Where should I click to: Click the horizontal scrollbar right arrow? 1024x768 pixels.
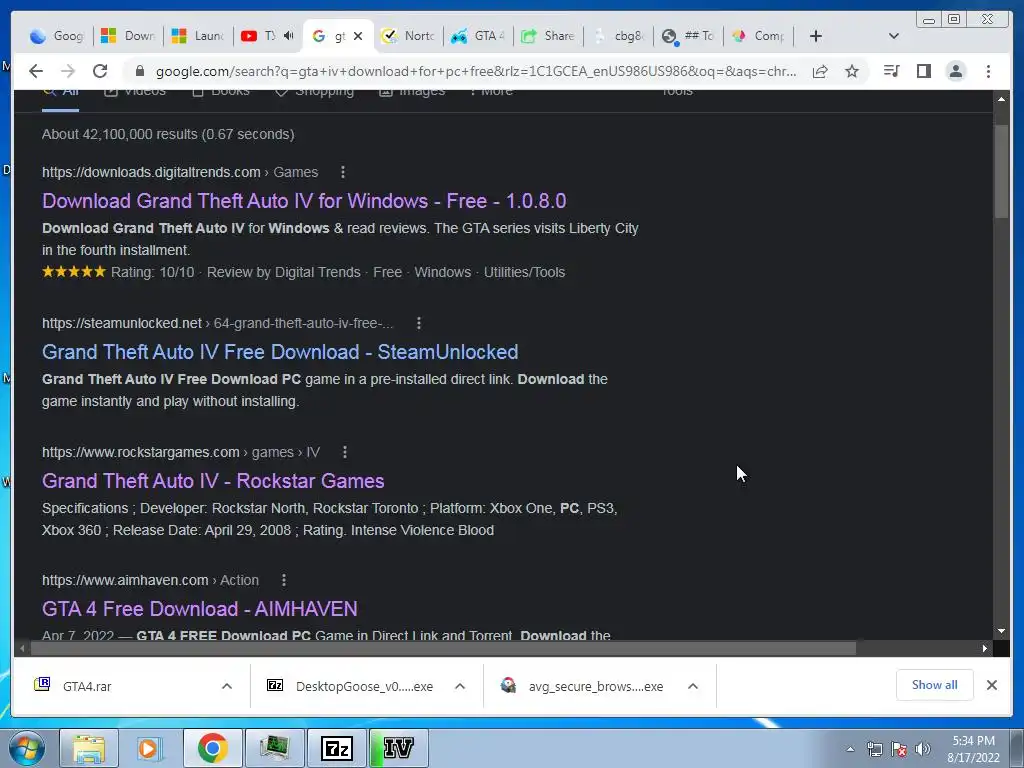(985, 648)
